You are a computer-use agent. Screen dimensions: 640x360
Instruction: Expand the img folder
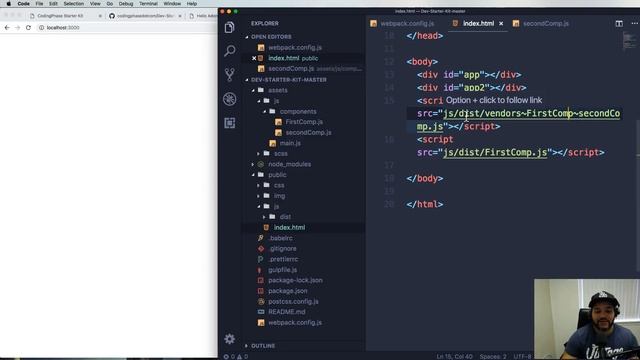(280, 196)
